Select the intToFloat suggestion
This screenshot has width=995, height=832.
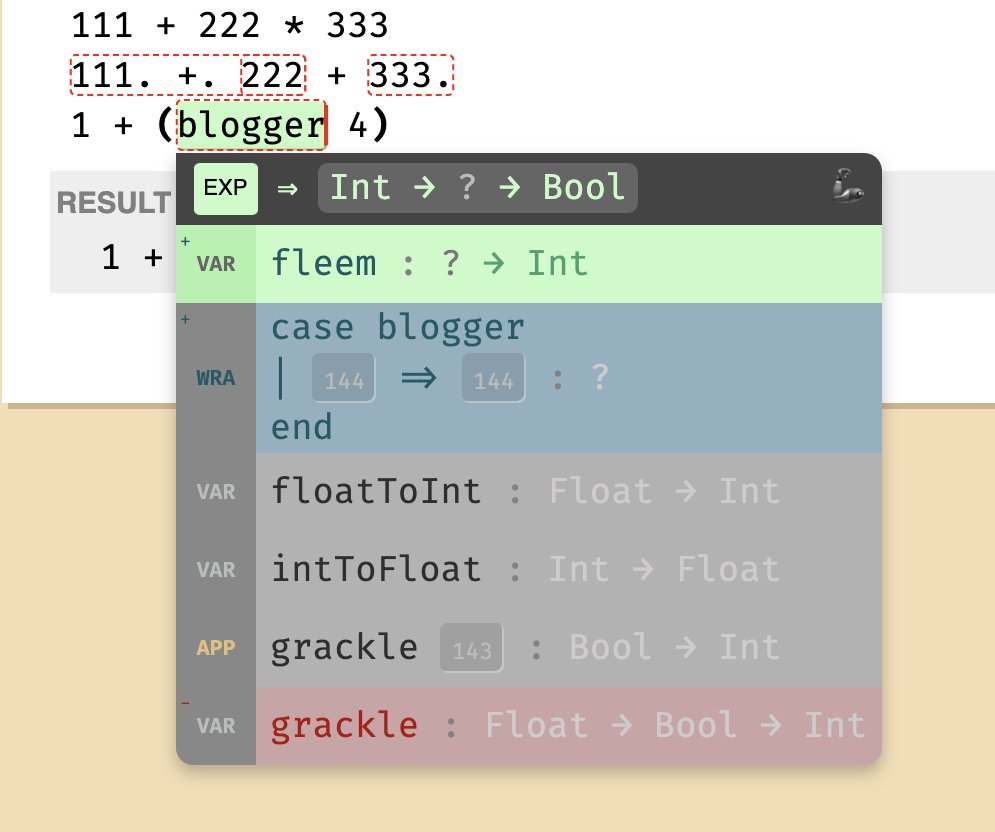(529, 569)
